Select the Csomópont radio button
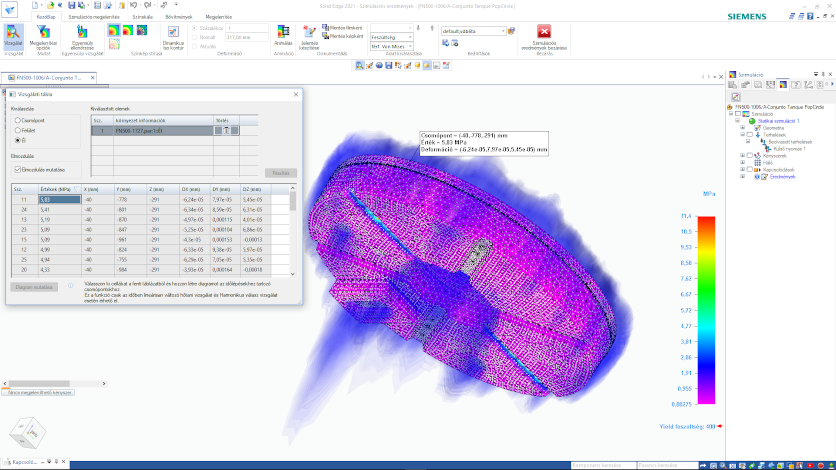 pyautogui.click(x=18, y=120)
